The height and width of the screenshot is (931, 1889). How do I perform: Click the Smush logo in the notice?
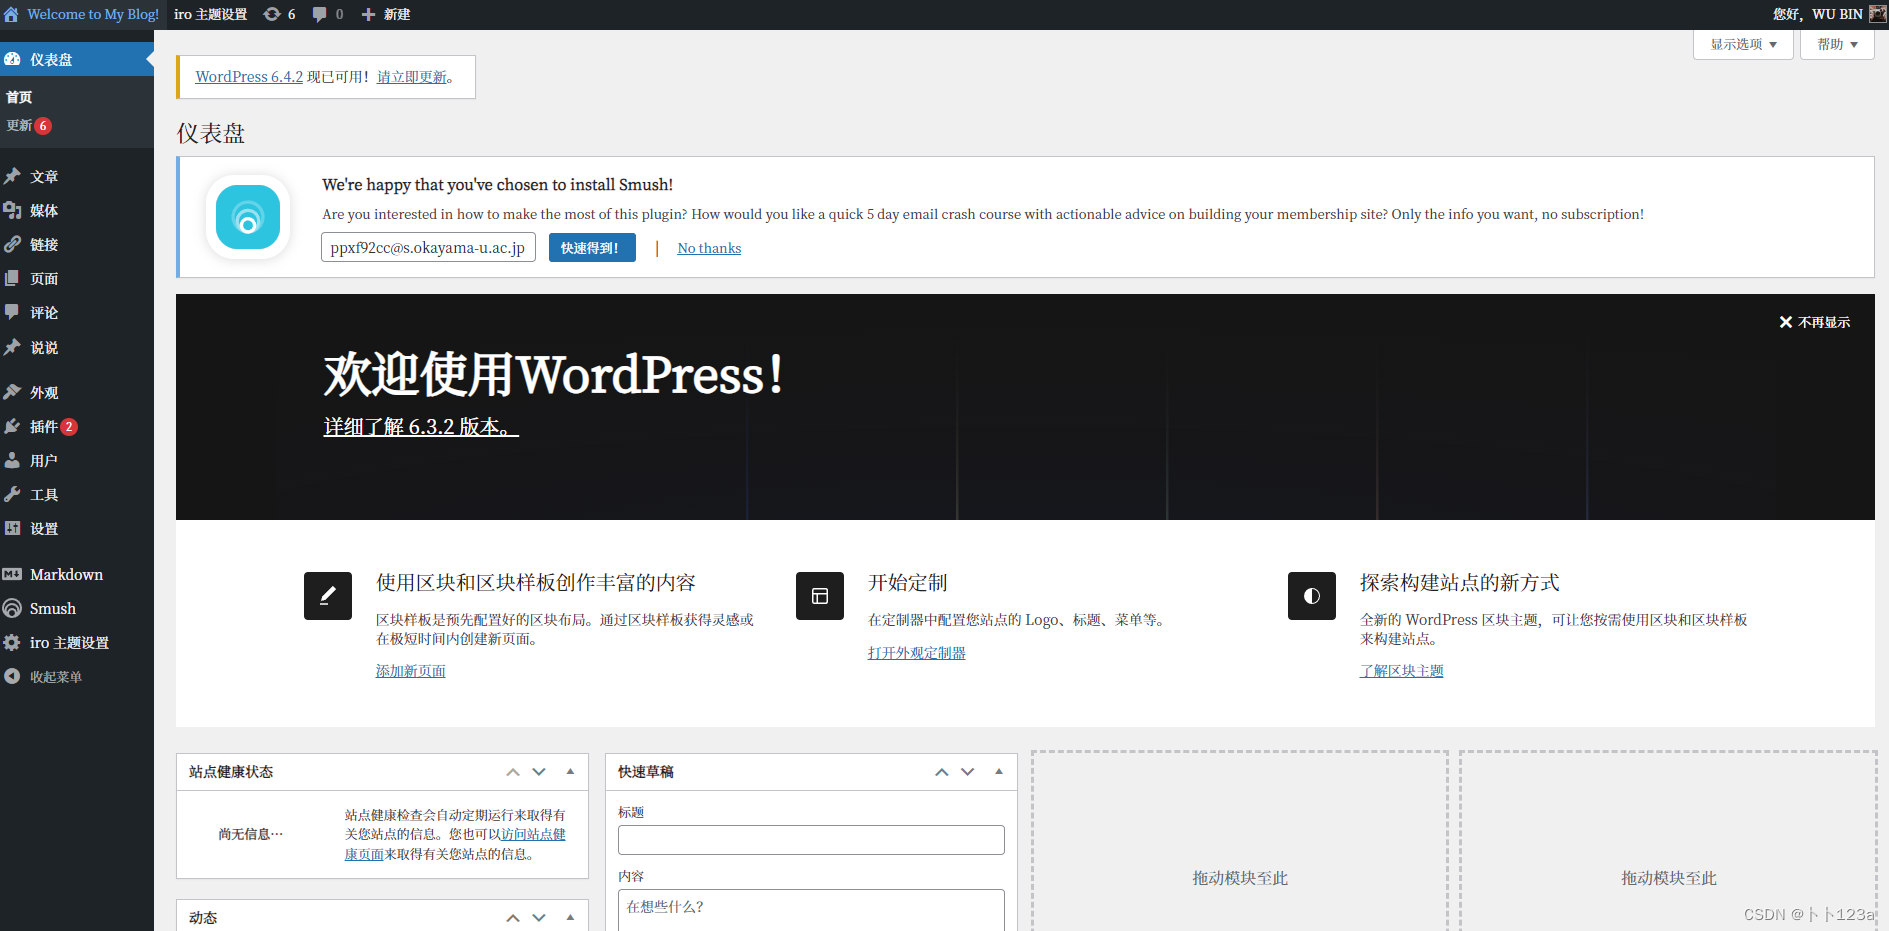[248, 217]
